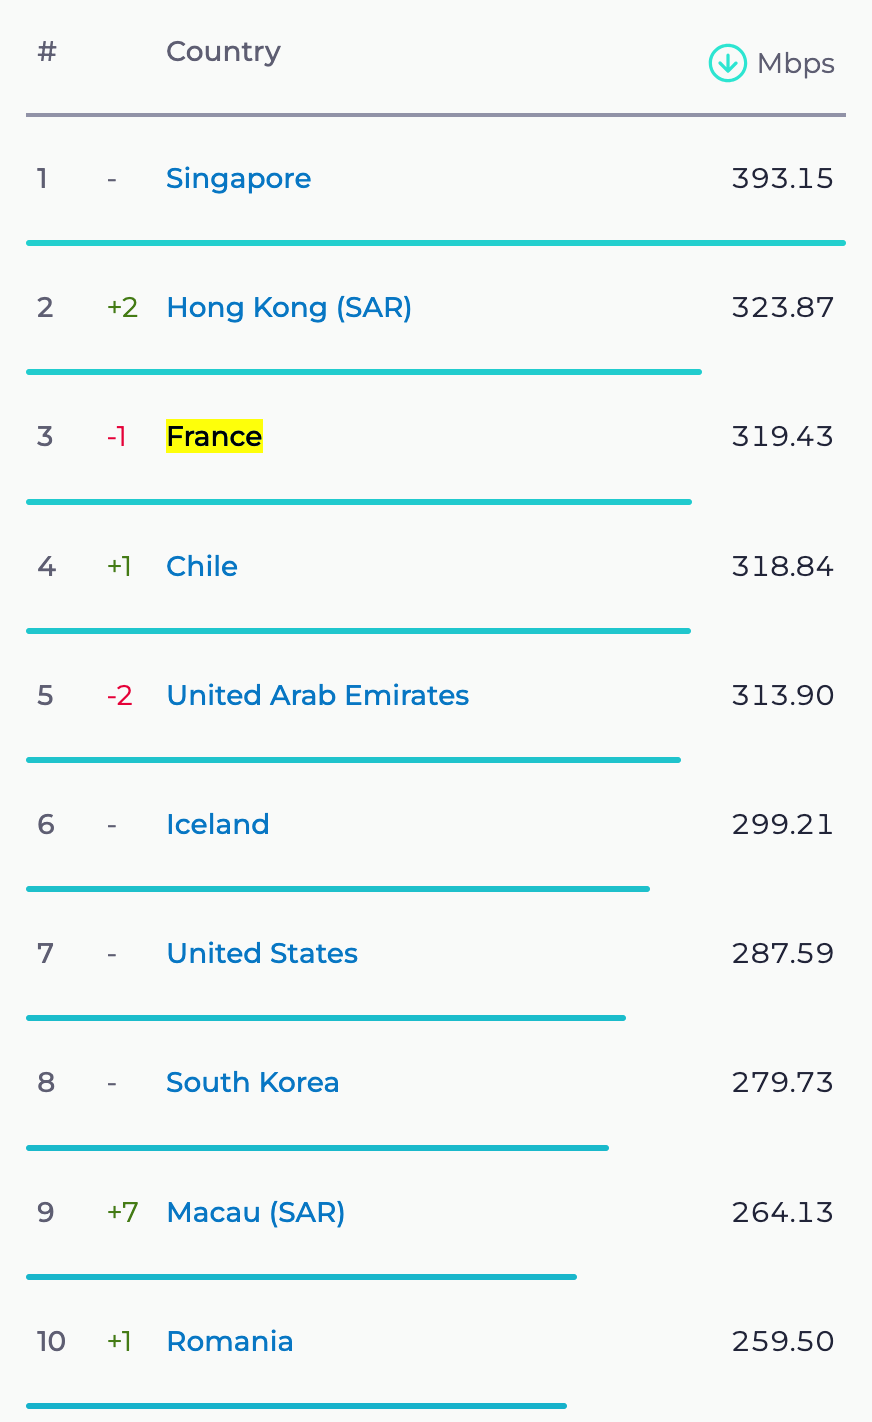
Task: Open the Chile country link
Action: click(202, 566)
